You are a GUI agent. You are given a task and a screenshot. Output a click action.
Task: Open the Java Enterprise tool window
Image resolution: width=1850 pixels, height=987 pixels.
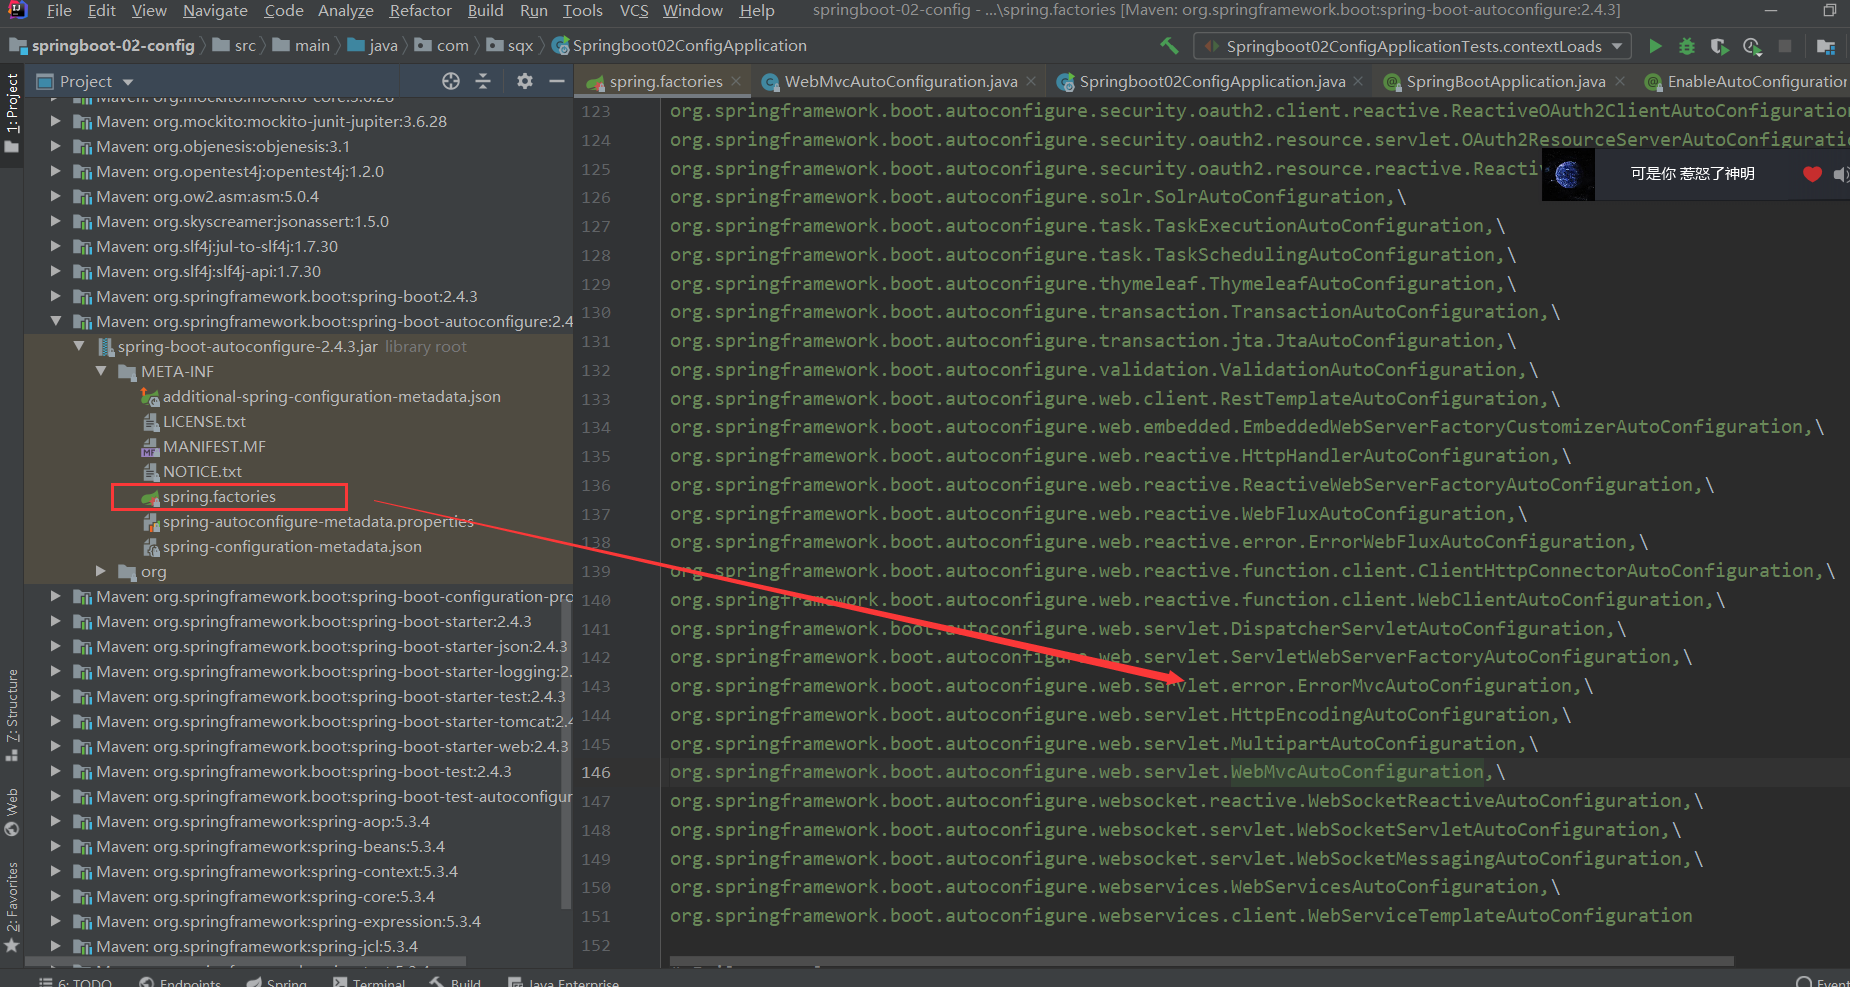tap(564, 981)
